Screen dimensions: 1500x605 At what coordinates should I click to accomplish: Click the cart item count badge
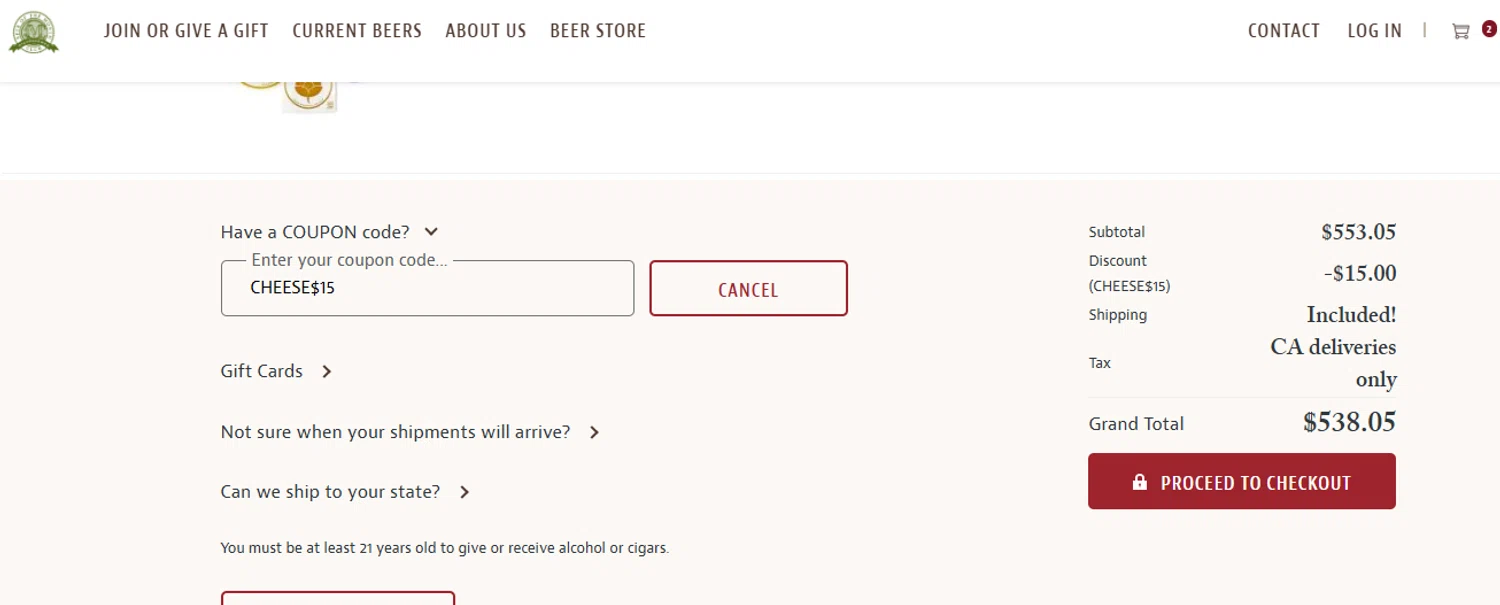[x=1489, y=29]
